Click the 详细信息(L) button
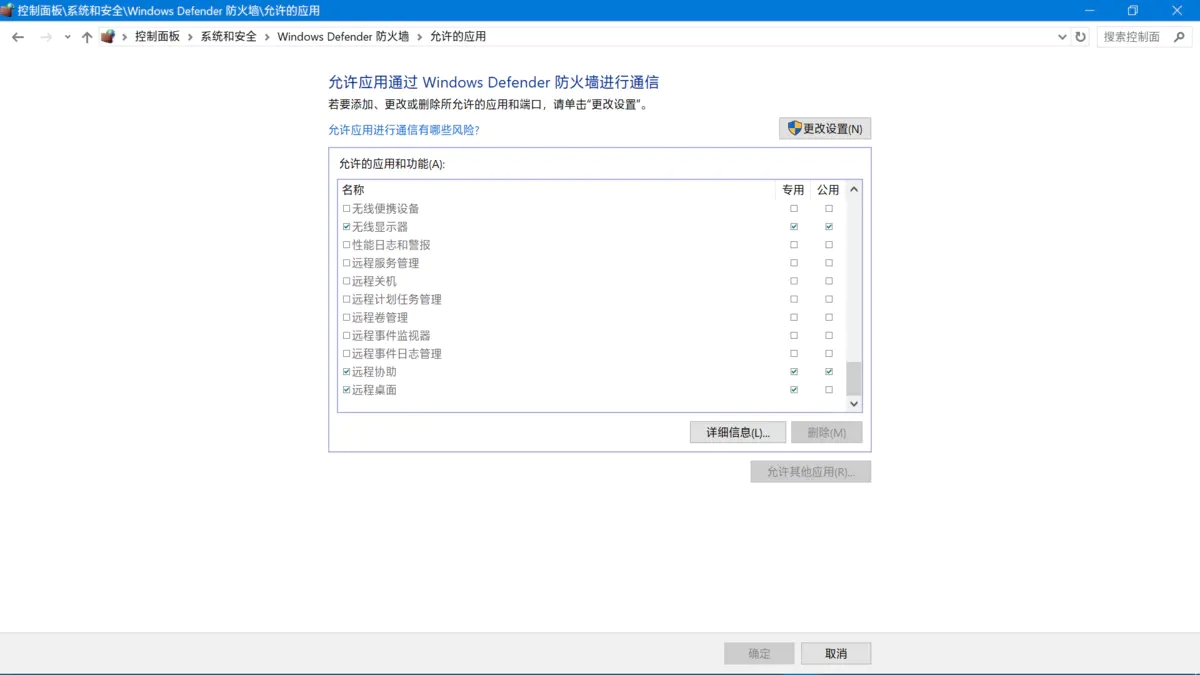1200x675 pixels. pos(737,431)
